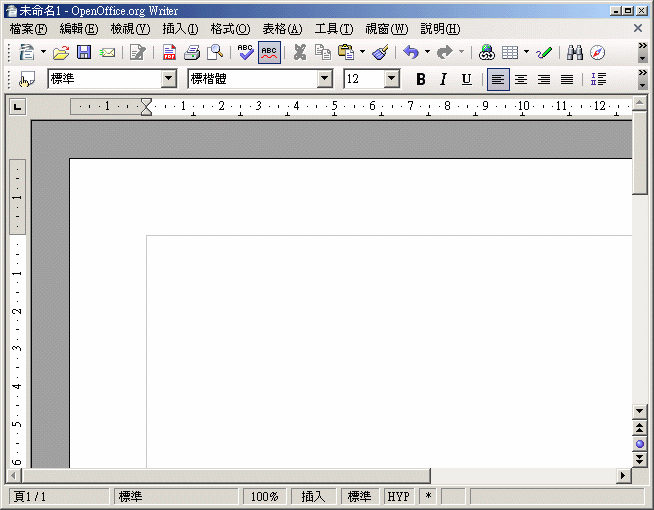Click the 頁1 / 1 page number field
Image resolution: width=654 pixels, height=510 pixels.
pos(58,496)
